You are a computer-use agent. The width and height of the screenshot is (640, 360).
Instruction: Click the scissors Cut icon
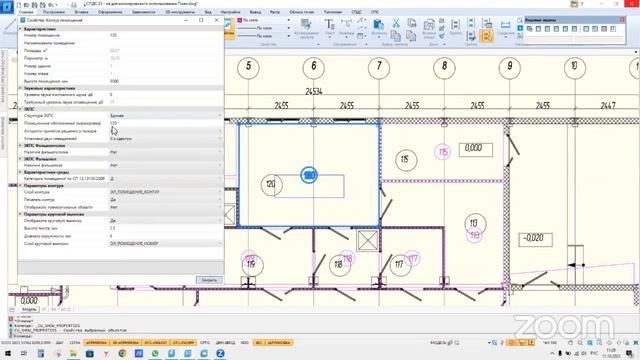(x=396, y=23)
